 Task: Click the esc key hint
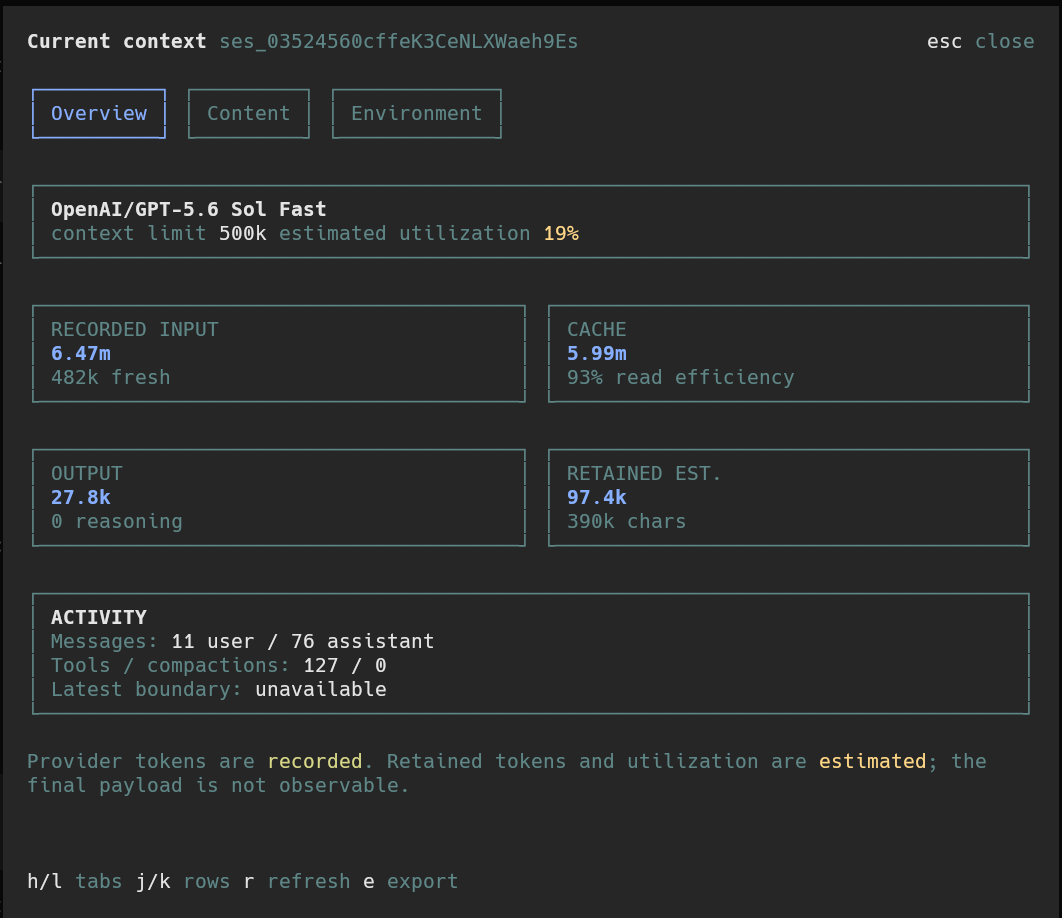click(x=944, y=41)
